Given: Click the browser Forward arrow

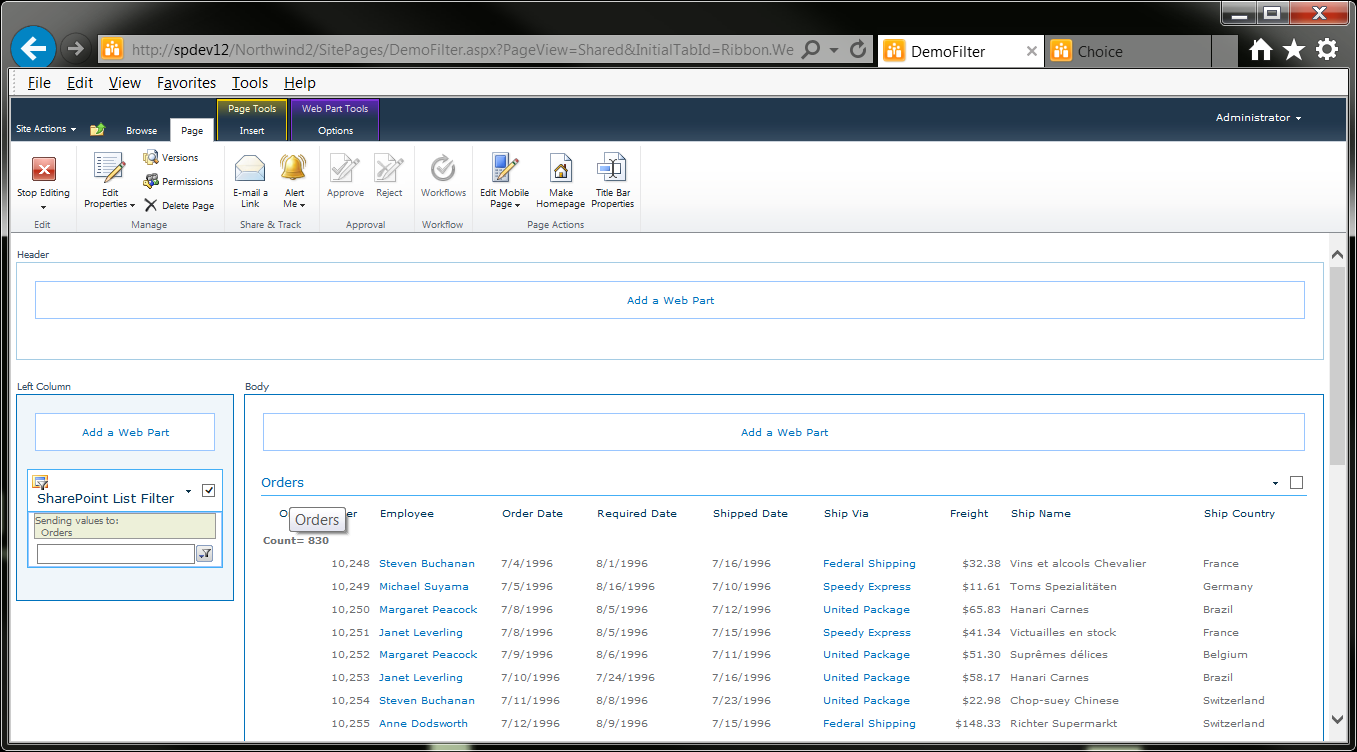Looking at the screenshot, I should [x=75, y=48].
